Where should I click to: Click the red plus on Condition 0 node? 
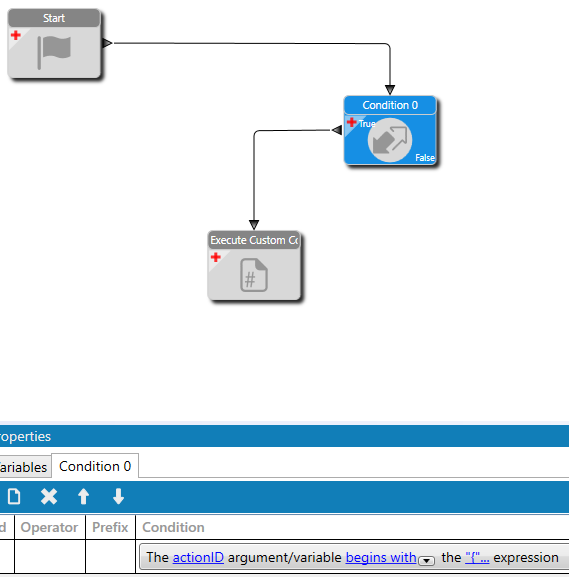tap(351, 122)
